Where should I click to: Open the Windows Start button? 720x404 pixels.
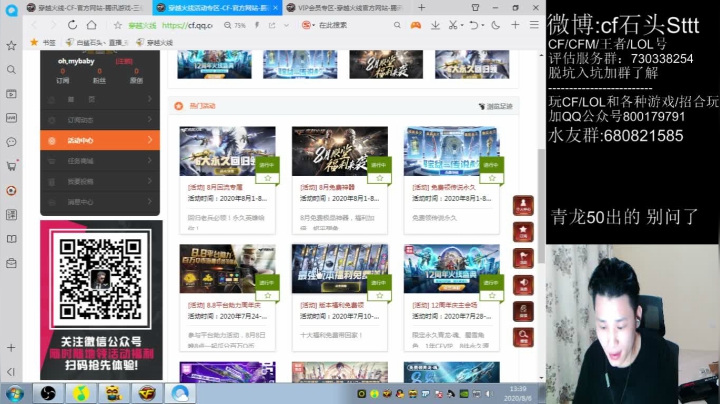coord(15,393)
